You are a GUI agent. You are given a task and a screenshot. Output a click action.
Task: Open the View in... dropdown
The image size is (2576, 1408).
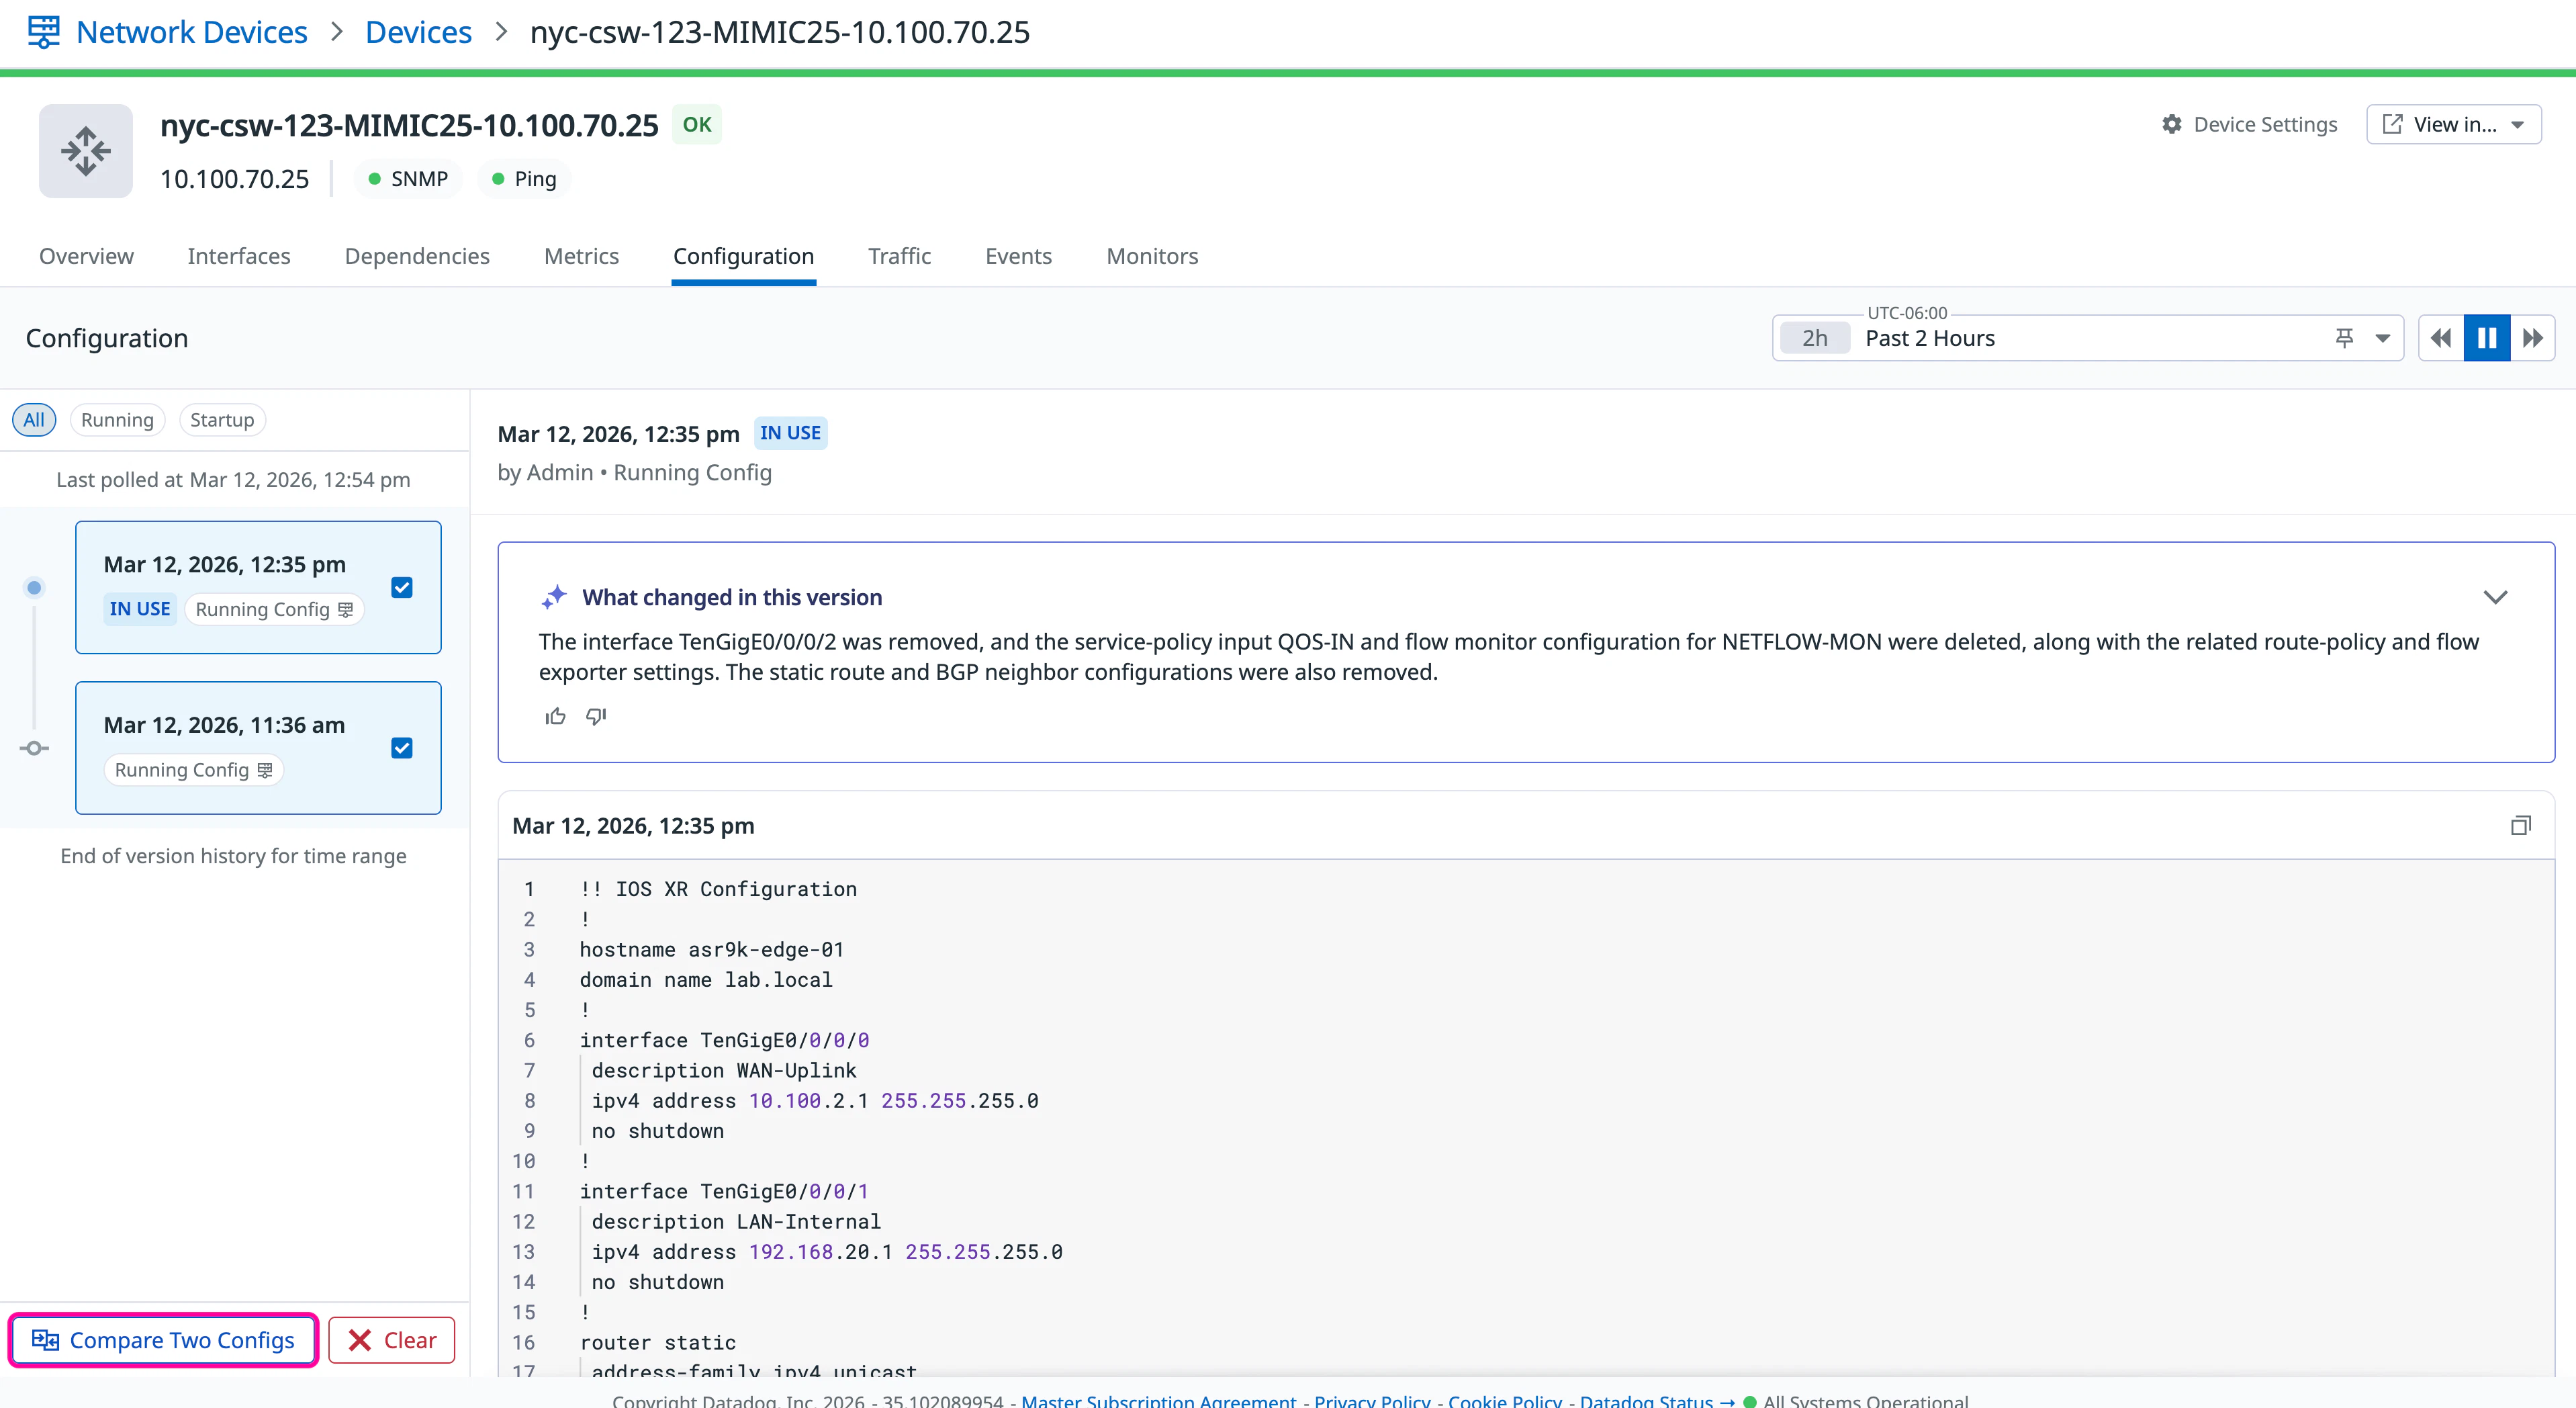[2453, 124]
